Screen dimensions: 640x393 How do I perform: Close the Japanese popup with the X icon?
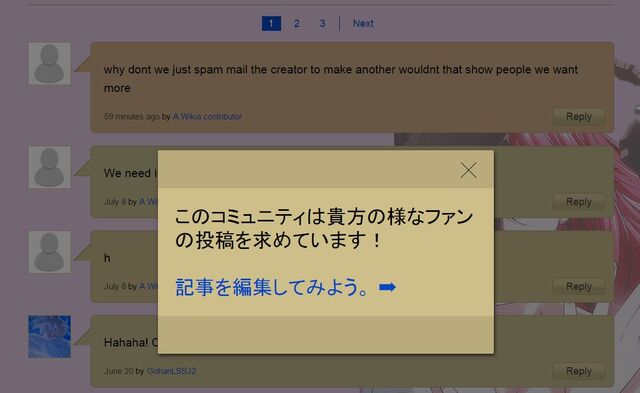pos(468,170)
